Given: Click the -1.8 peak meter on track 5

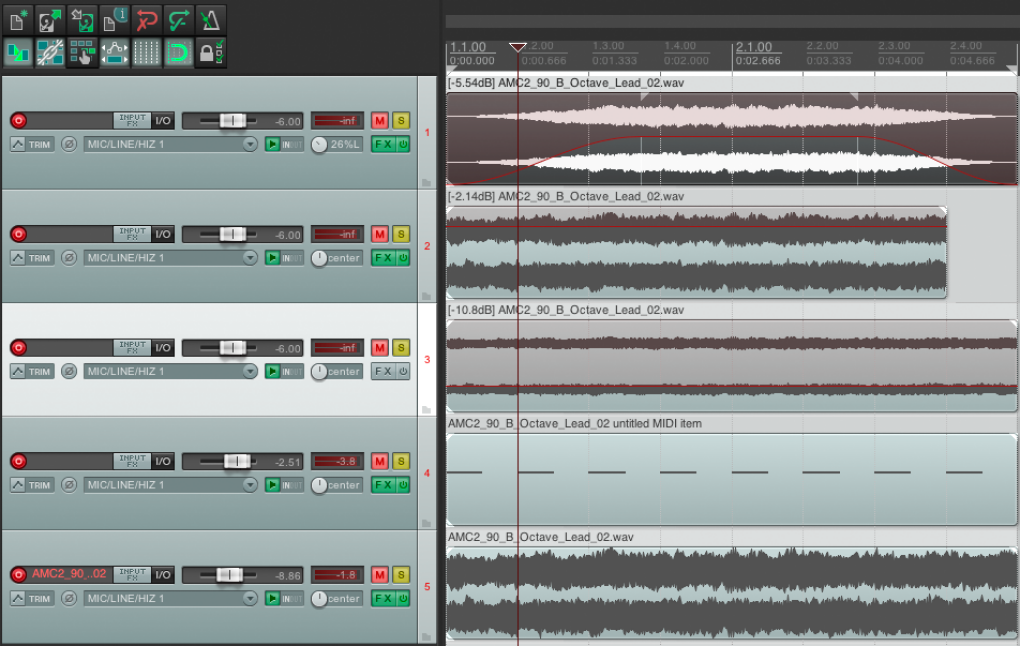Looking at the screenshot, I should click(337, 574).
